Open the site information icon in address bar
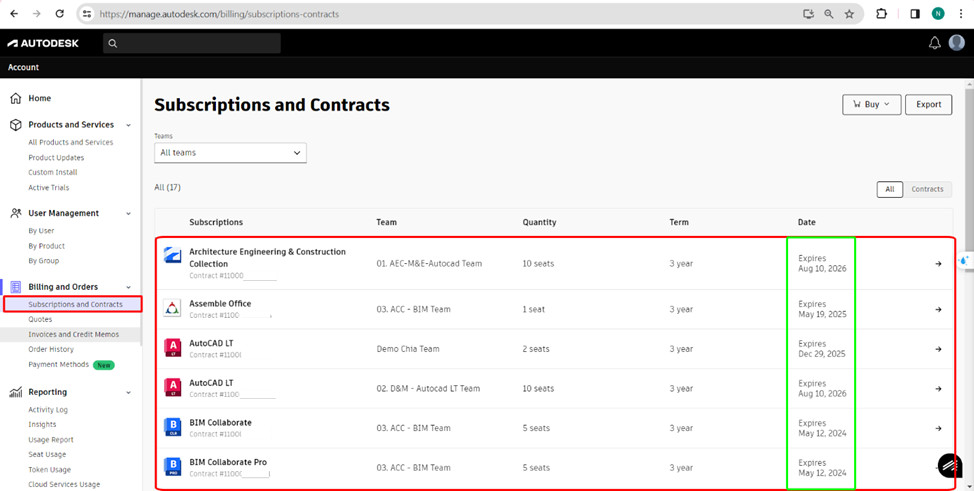Screen dimensions: 974x491 pyautogui.click(x=88, y=14)
